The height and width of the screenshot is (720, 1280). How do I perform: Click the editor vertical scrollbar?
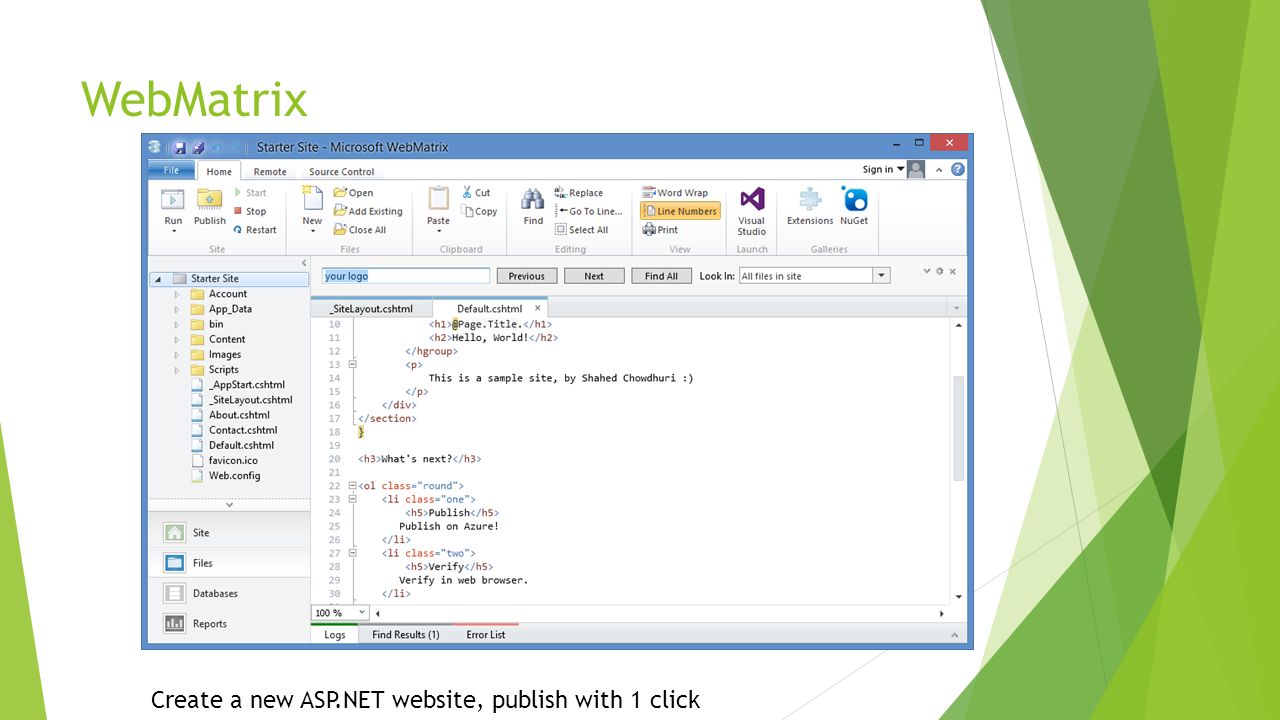(x=959, y=429)
